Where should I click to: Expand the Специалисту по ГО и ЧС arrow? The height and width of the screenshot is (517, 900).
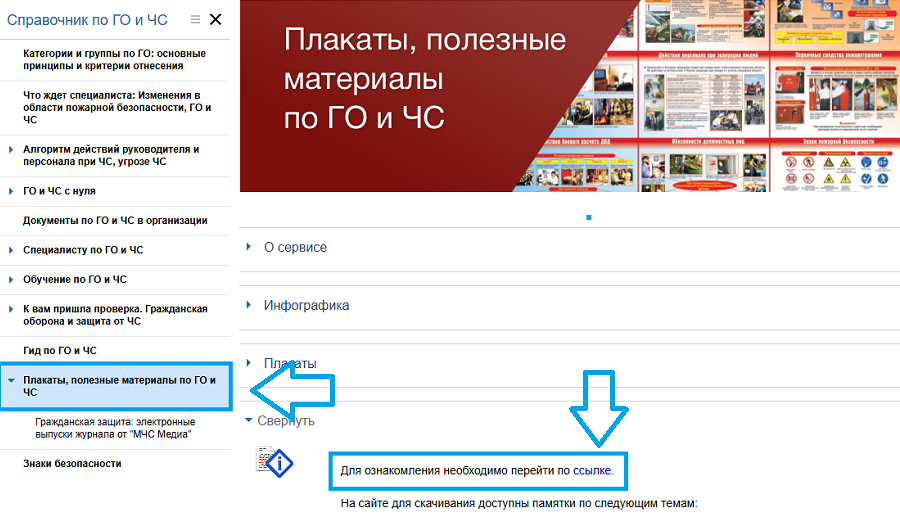pyautogui.click(x=11, y=250)
